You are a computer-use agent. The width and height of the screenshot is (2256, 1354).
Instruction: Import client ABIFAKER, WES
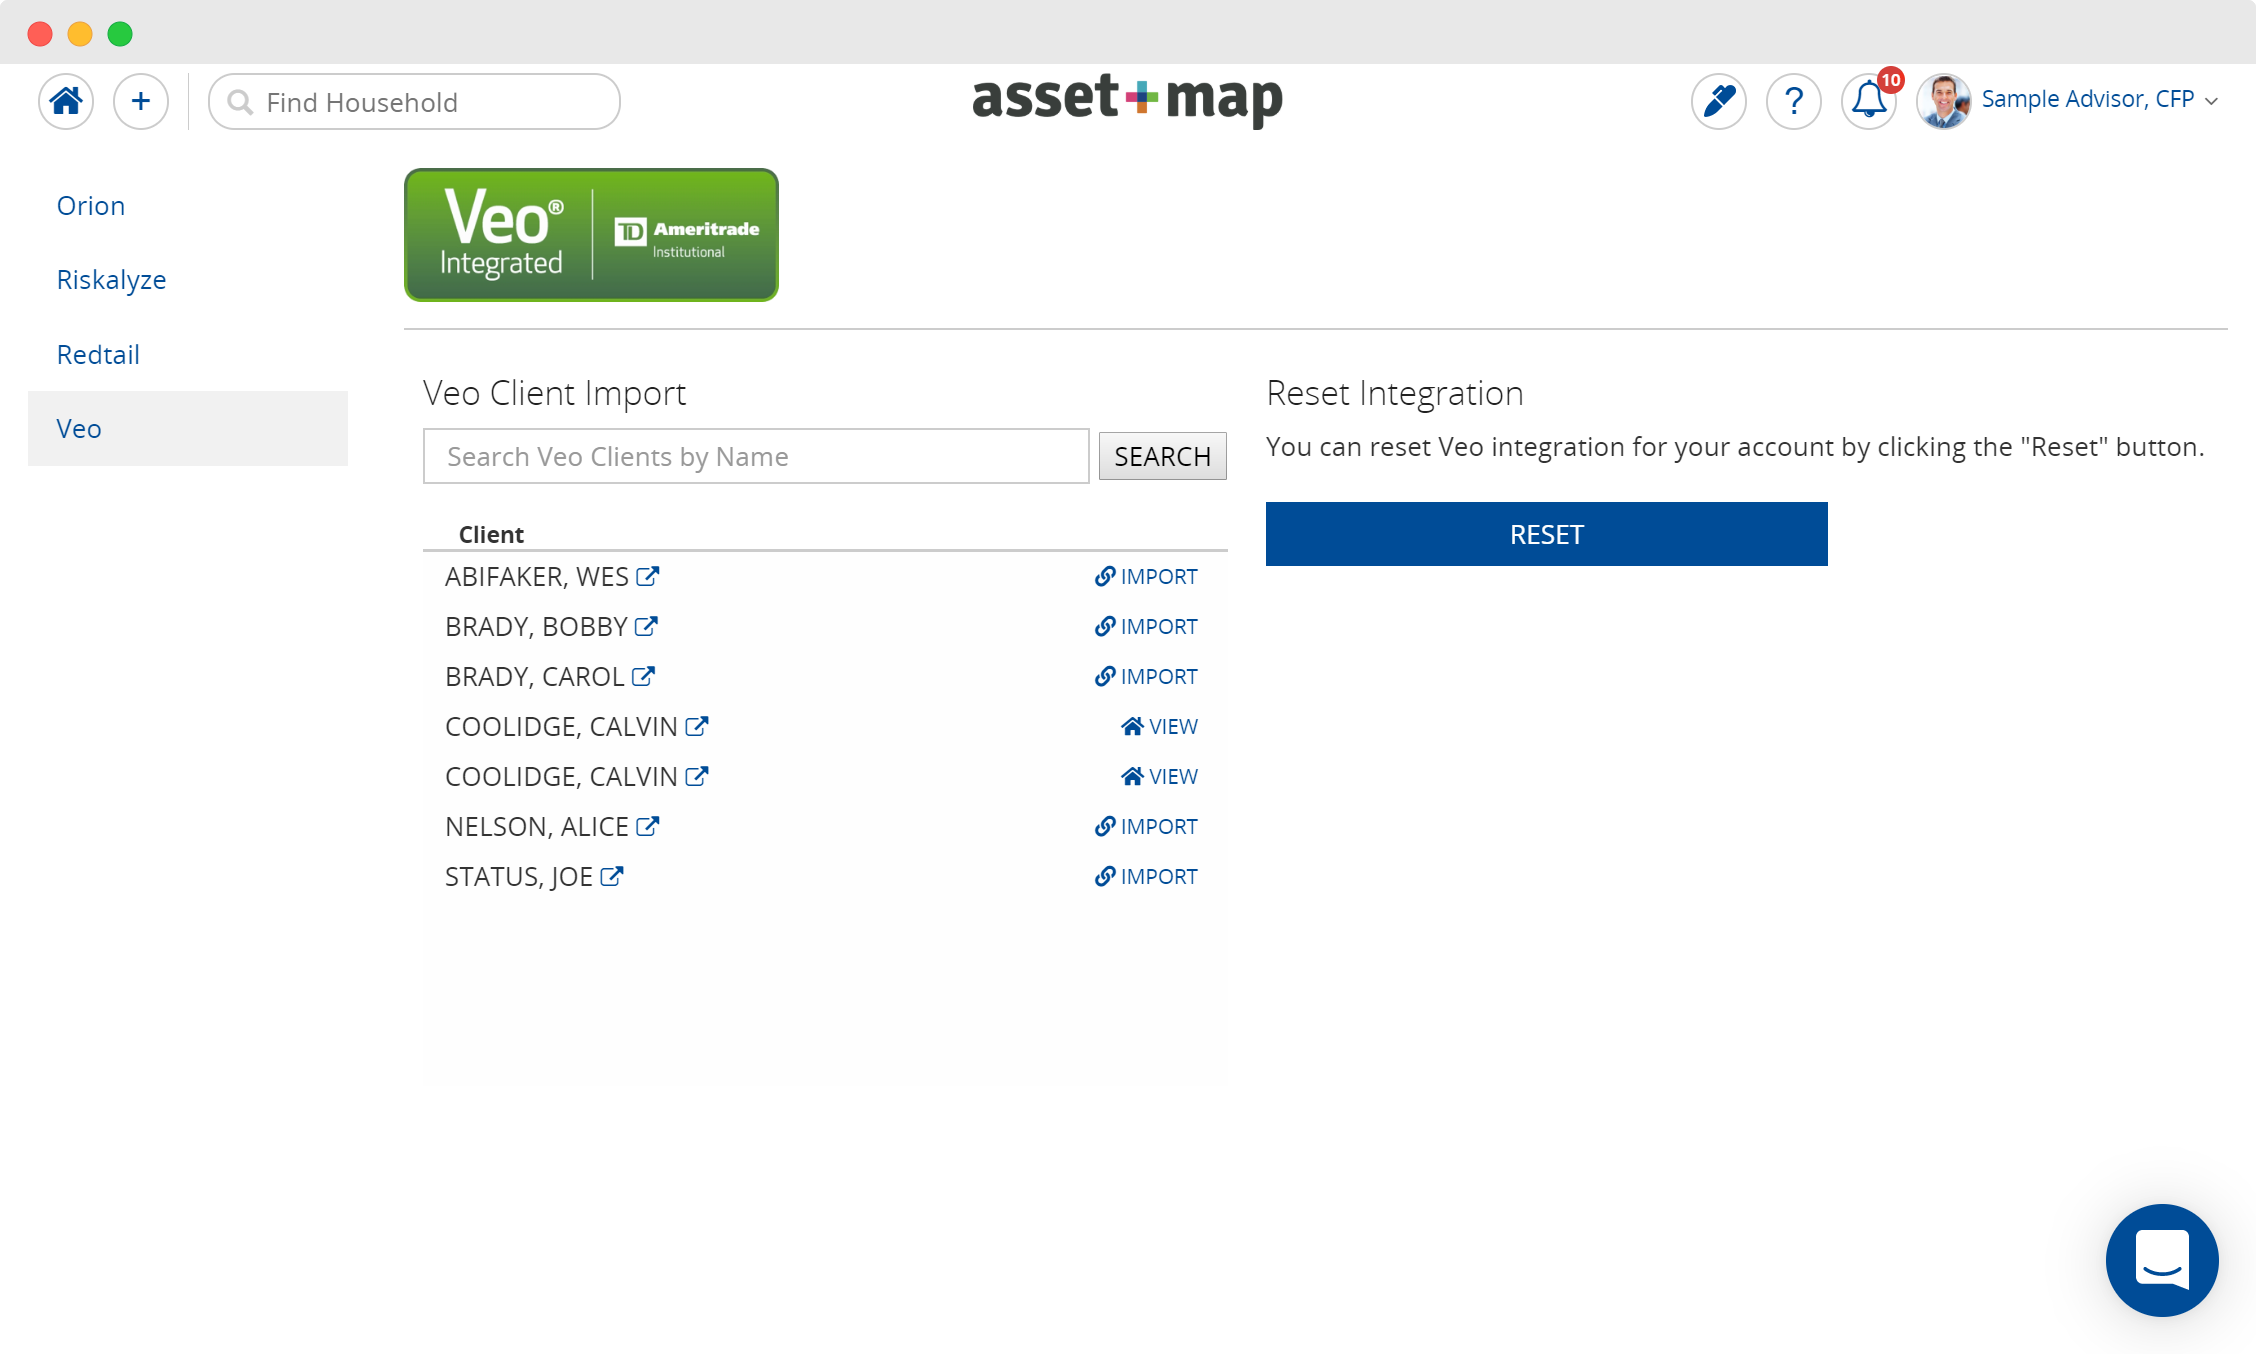pos(1146,576)
